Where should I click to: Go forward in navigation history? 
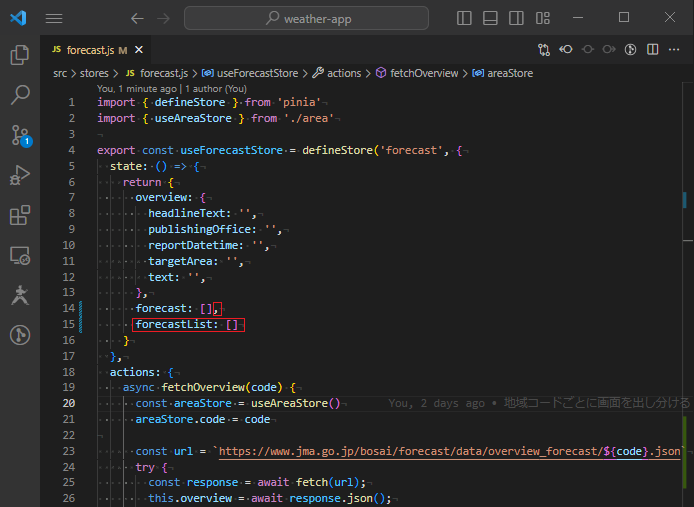pos(163,18)
